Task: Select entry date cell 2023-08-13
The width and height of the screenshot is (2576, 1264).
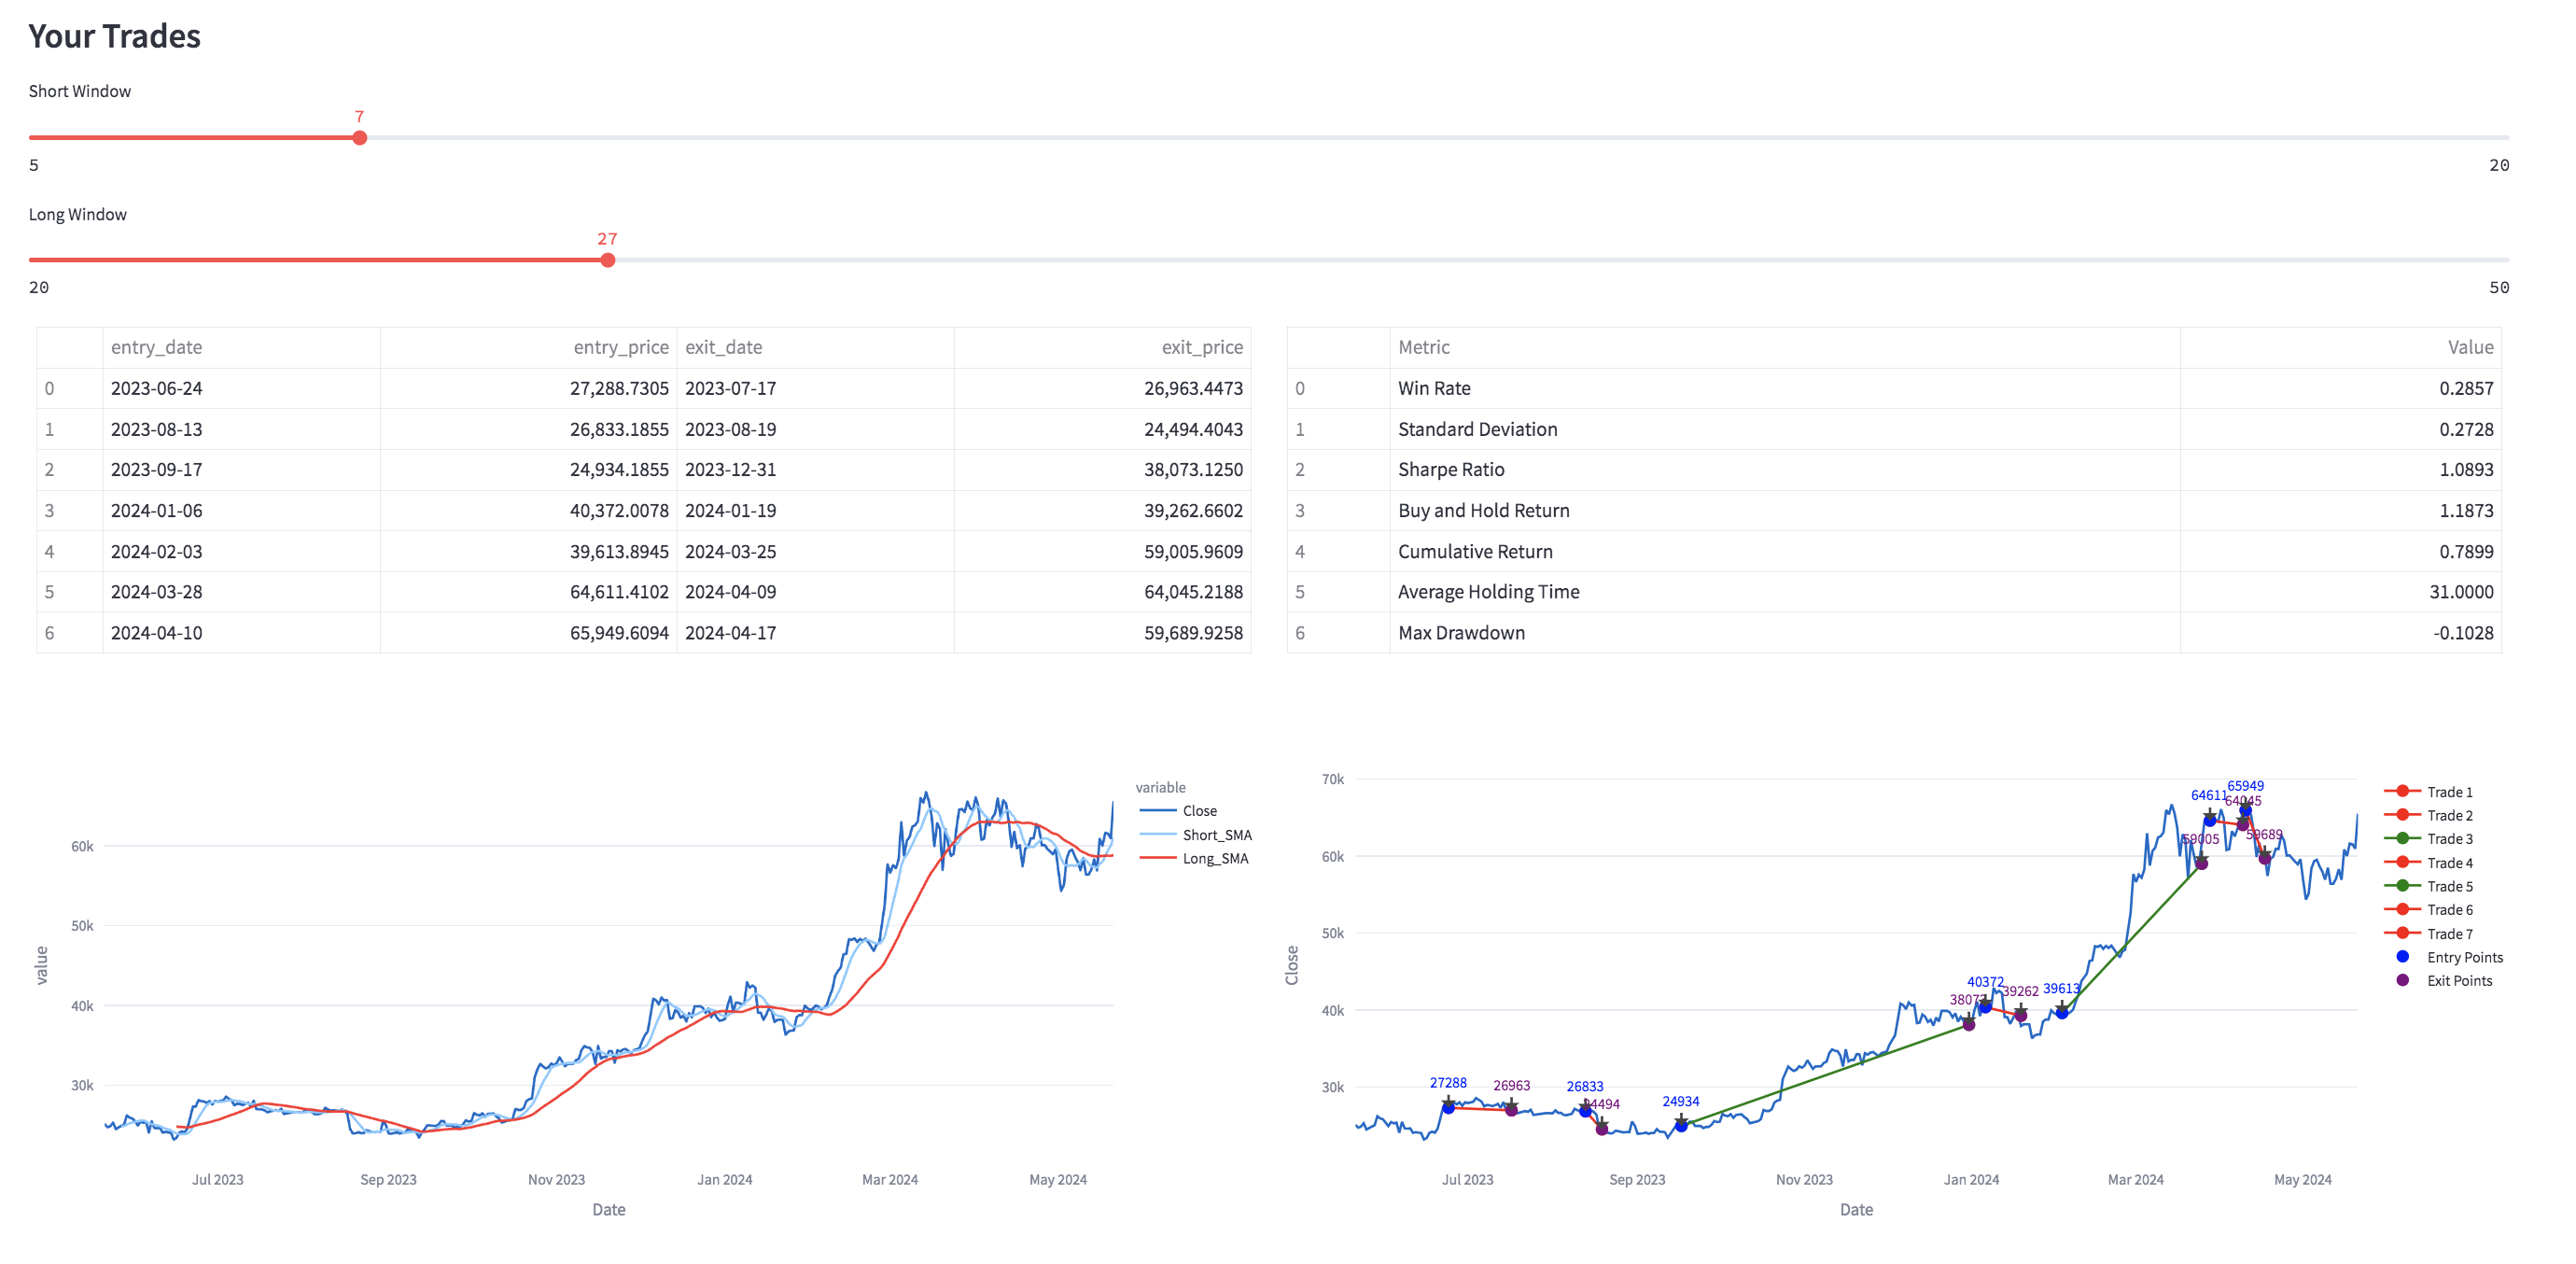Action: click(241, 429)
